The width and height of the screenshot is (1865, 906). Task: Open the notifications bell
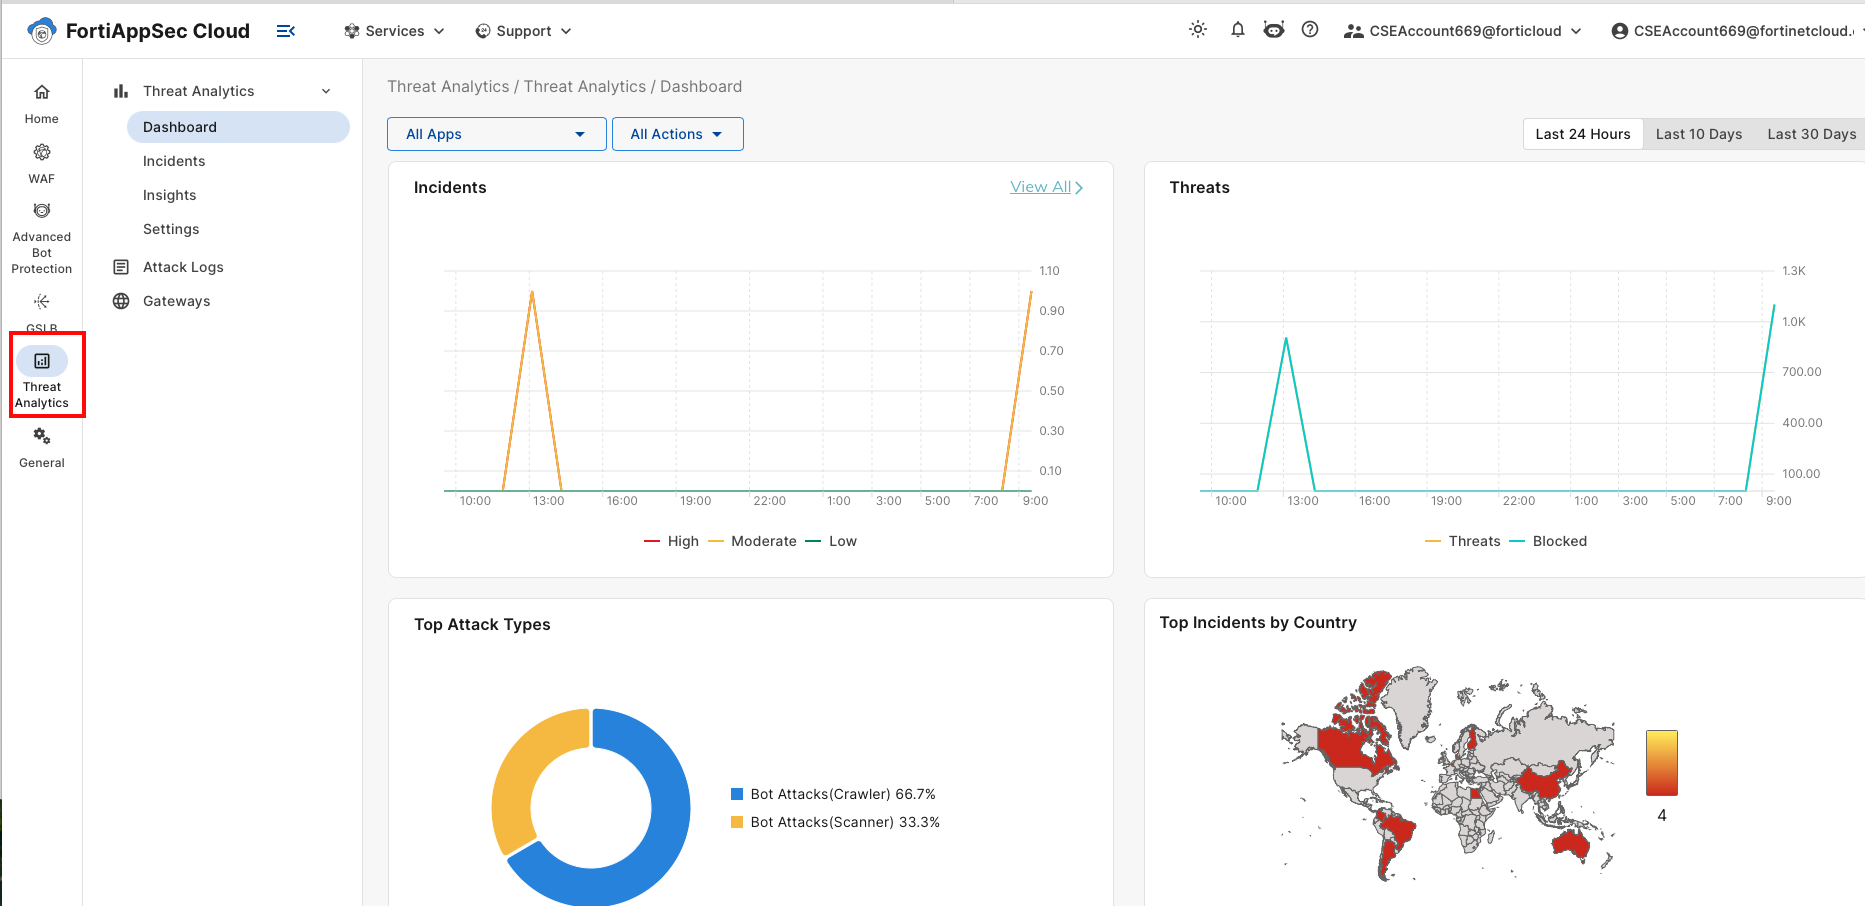[x=1238, y=30]
